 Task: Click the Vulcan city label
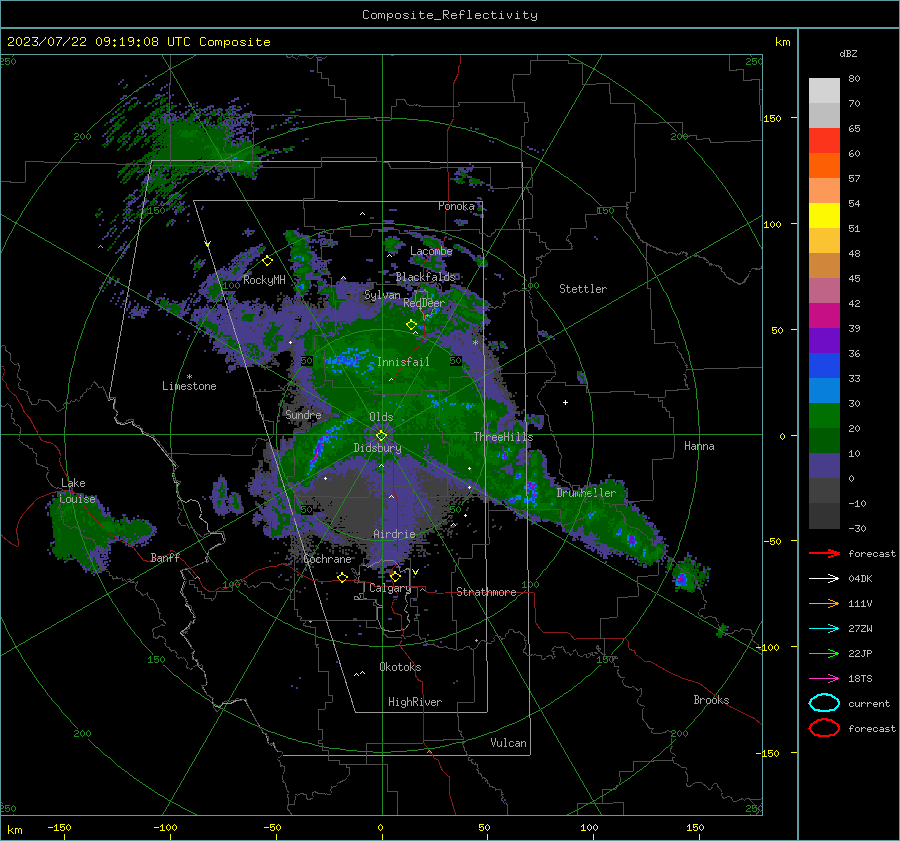coord(508,743)
